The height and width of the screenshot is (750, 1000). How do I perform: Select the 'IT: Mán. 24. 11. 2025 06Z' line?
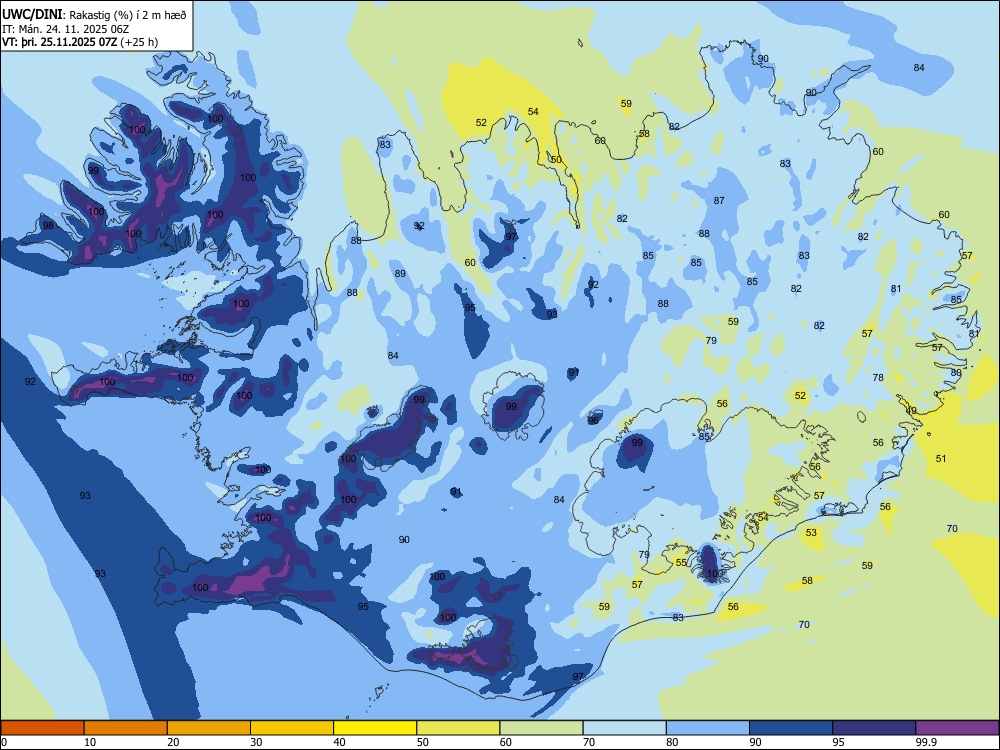click(x=66, y=29)
